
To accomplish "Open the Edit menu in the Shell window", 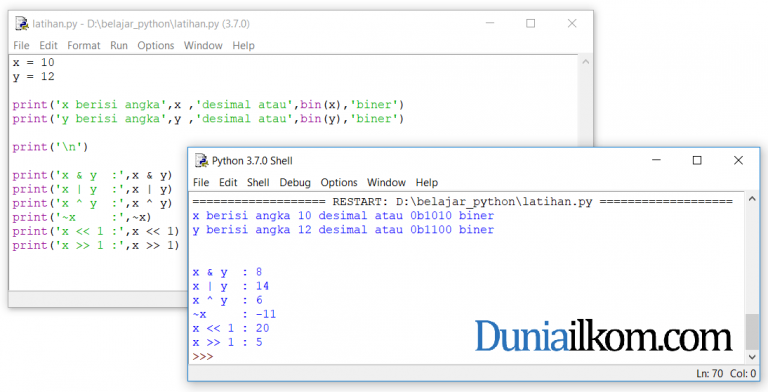I will 228,182.
